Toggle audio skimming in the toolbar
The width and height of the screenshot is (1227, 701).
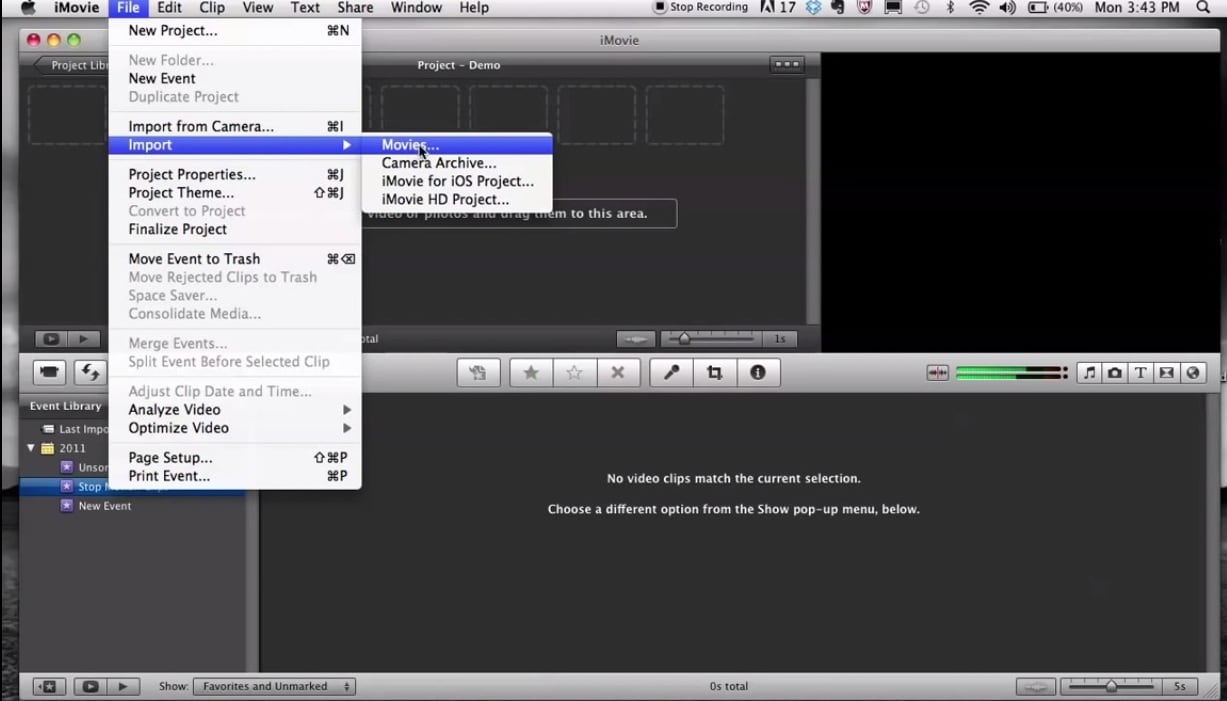pos(938,372)
